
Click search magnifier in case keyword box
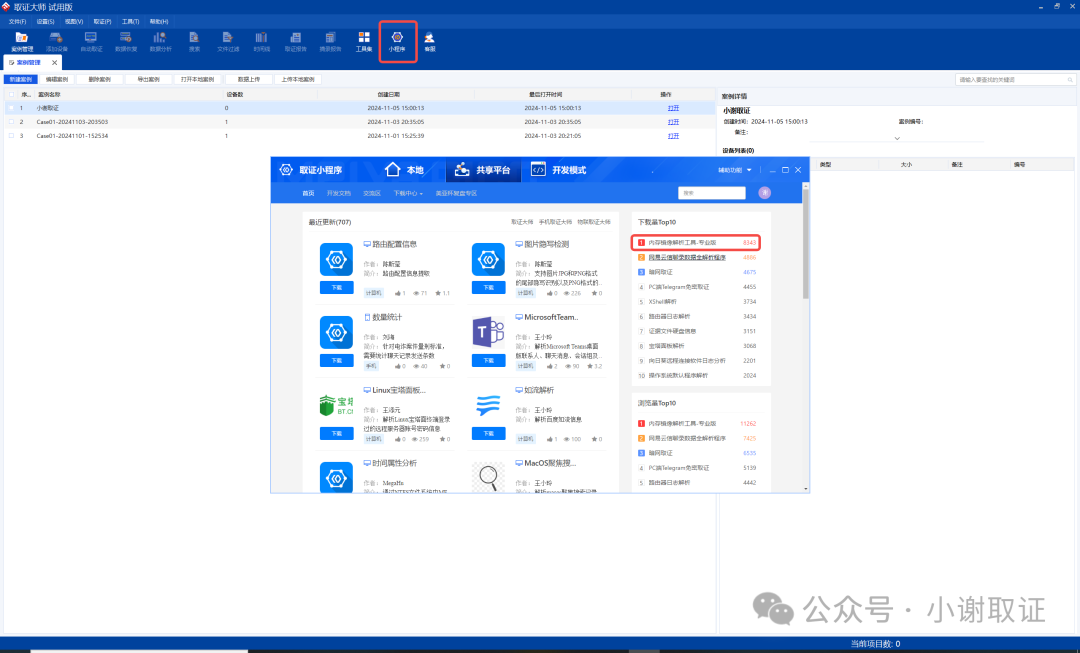click(1070, 80)
